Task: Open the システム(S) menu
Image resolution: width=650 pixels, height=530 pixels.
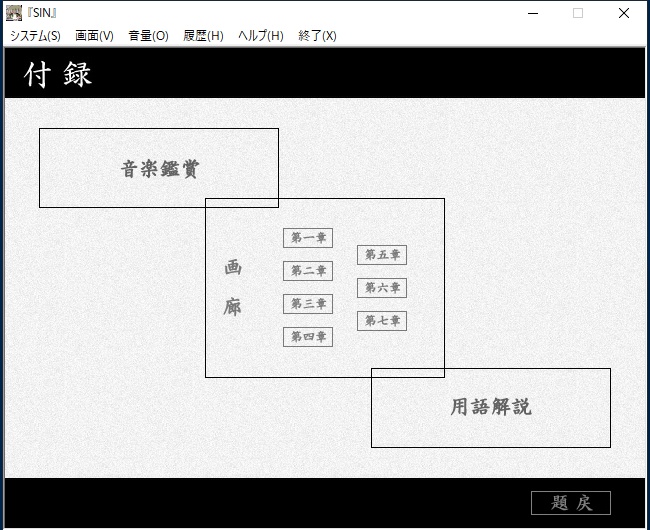Action: 35,36
